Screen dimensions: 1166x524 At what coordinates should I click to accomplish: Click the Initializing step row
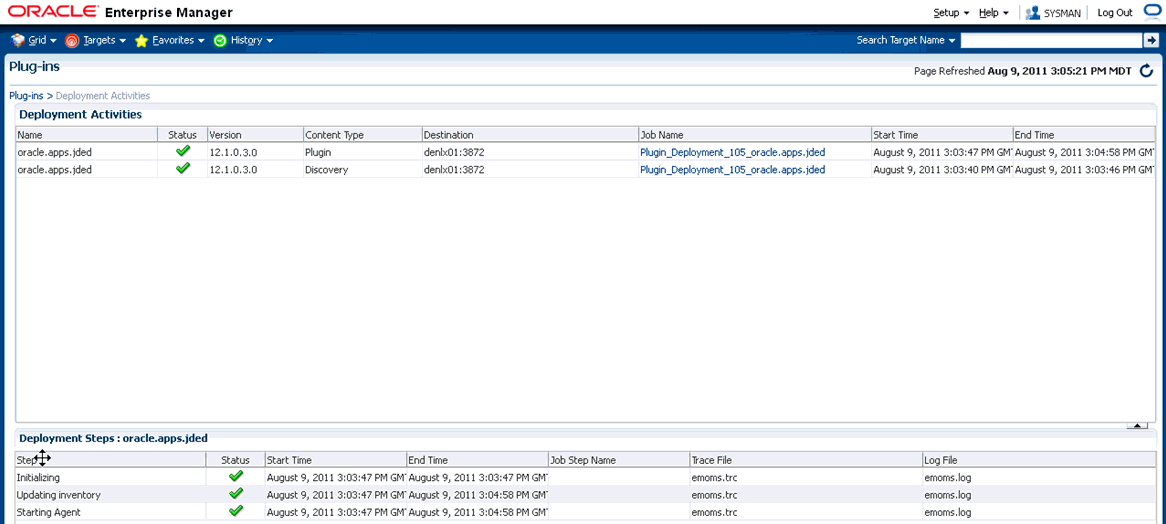click(x=585, y=477)
